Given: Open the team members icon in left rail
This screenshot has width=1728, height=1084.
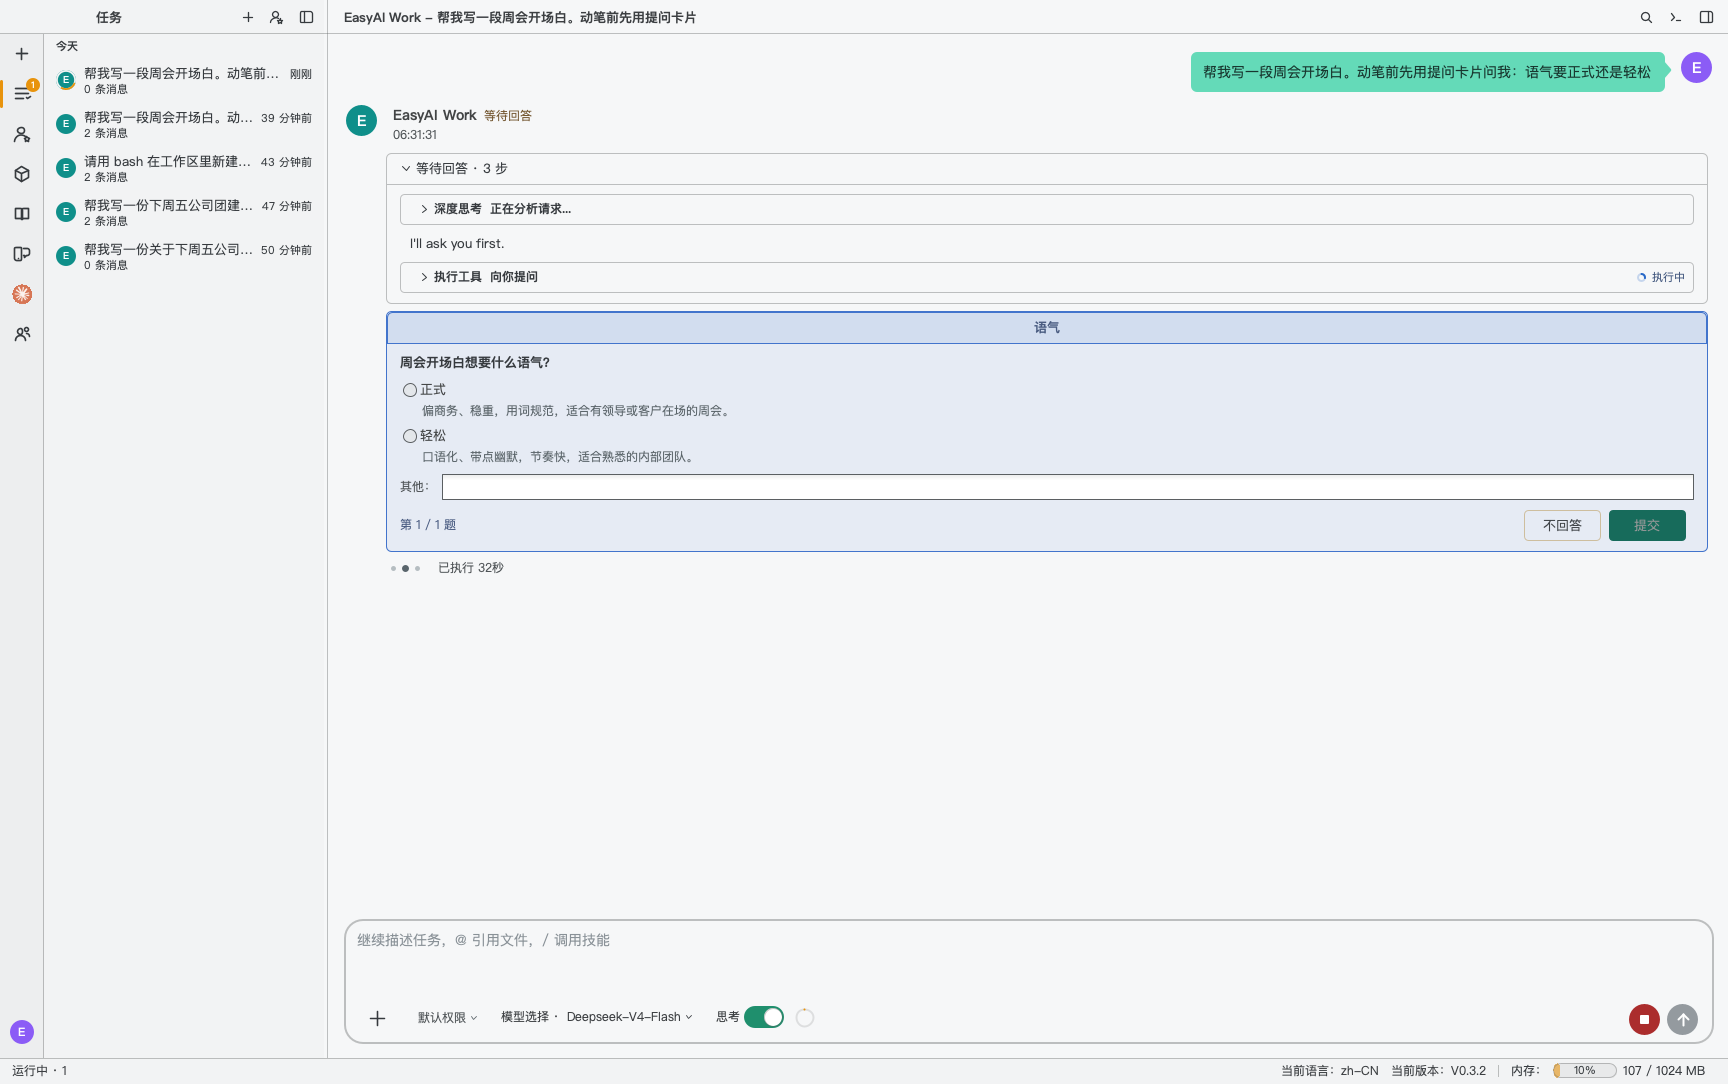Looking at the screenshot, I should pos(22,334).
